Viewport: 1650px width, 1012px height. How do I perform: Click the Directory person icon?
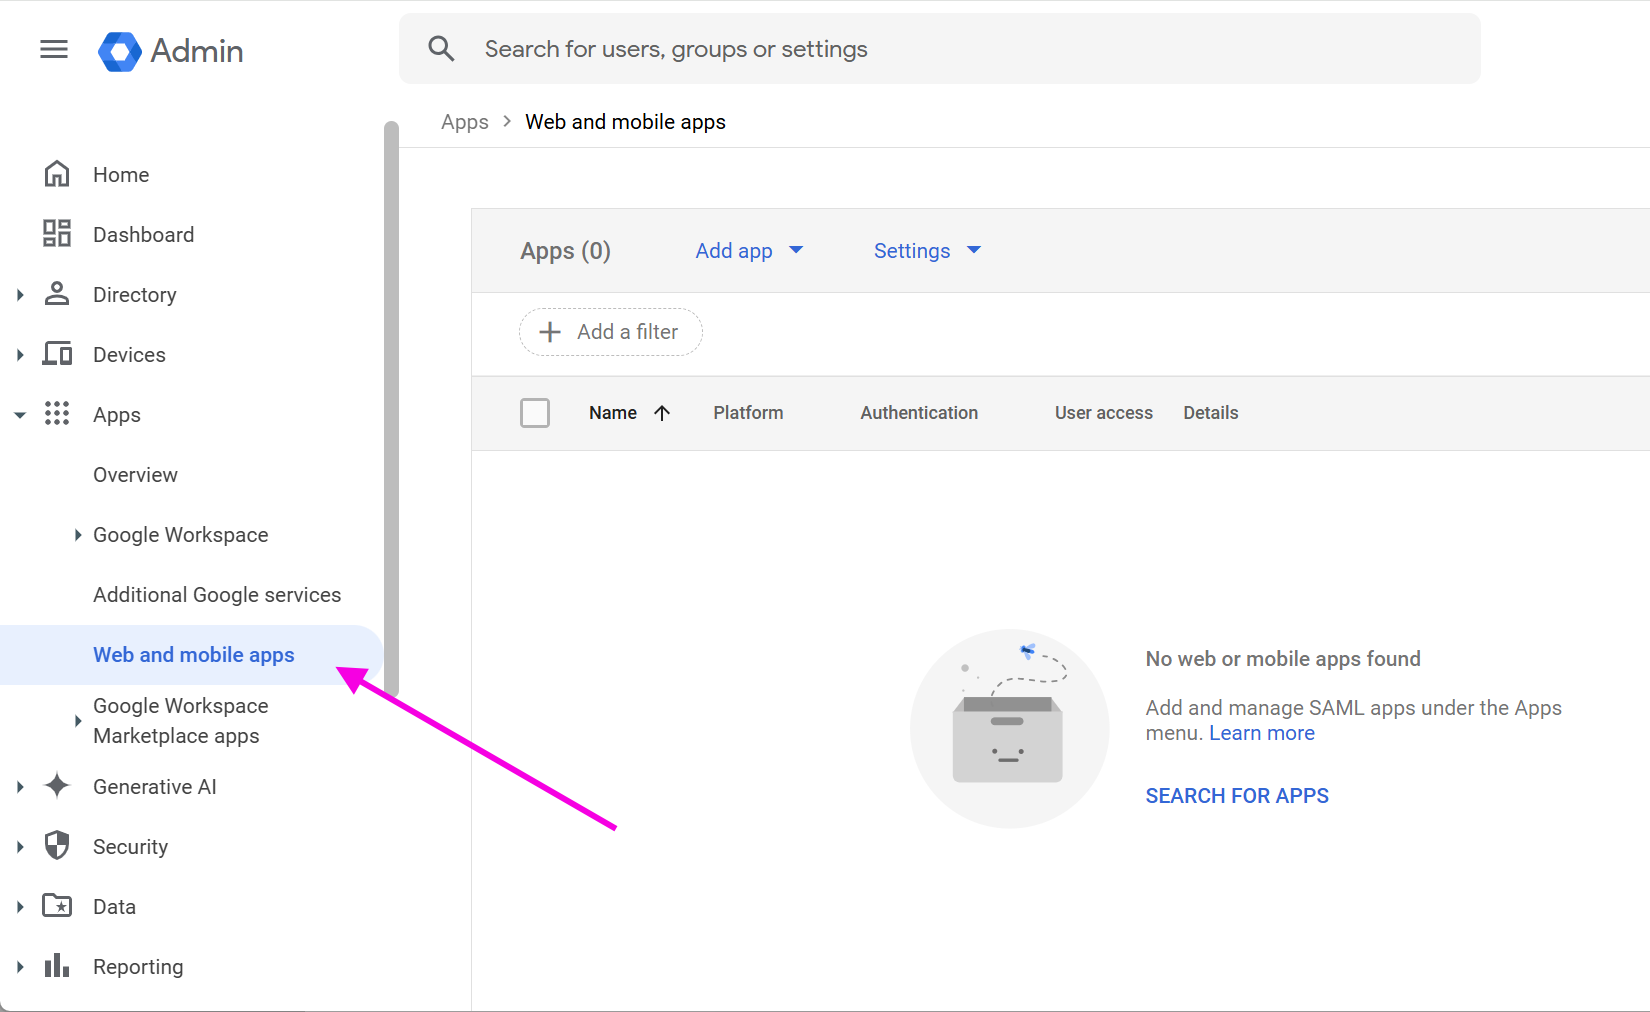pos(57,294)
